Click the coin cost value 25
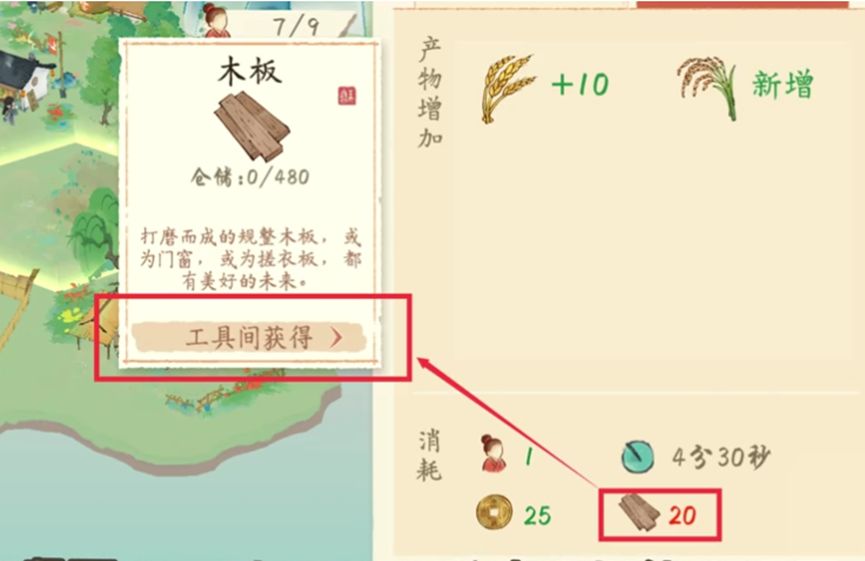The image size is (865, 561). coord(537,516)
